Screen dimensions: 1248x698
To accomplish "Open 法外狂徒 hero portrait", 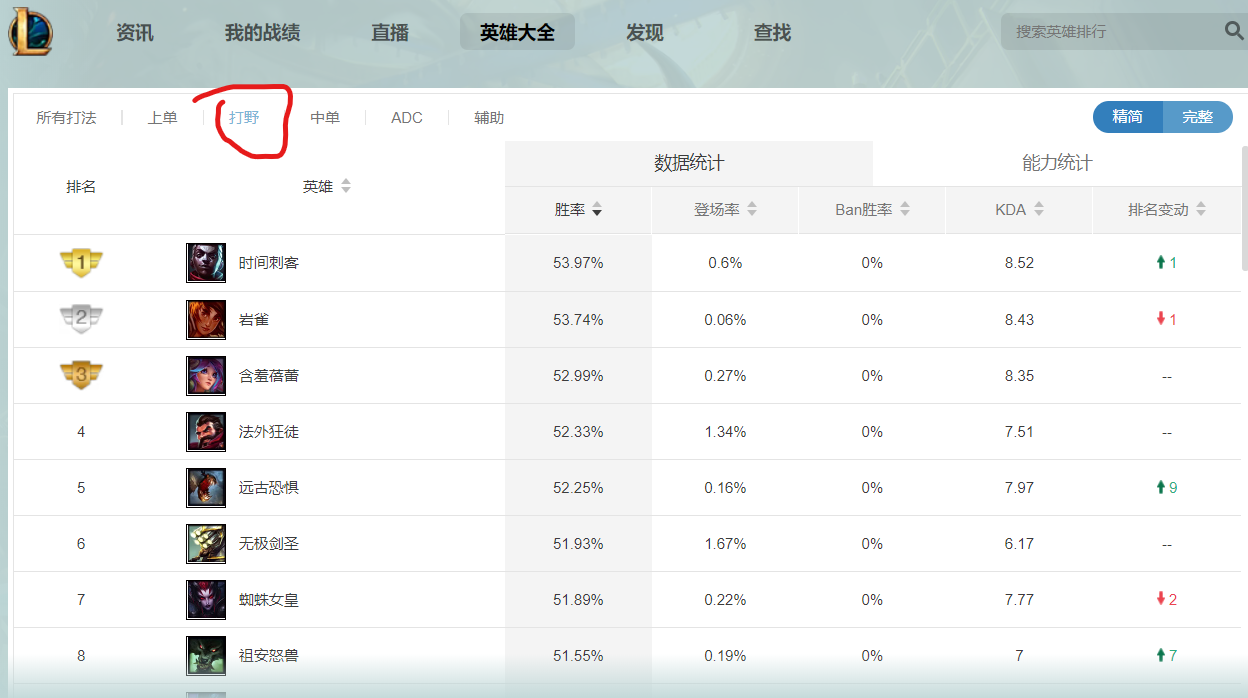I will tap(206, 432).
